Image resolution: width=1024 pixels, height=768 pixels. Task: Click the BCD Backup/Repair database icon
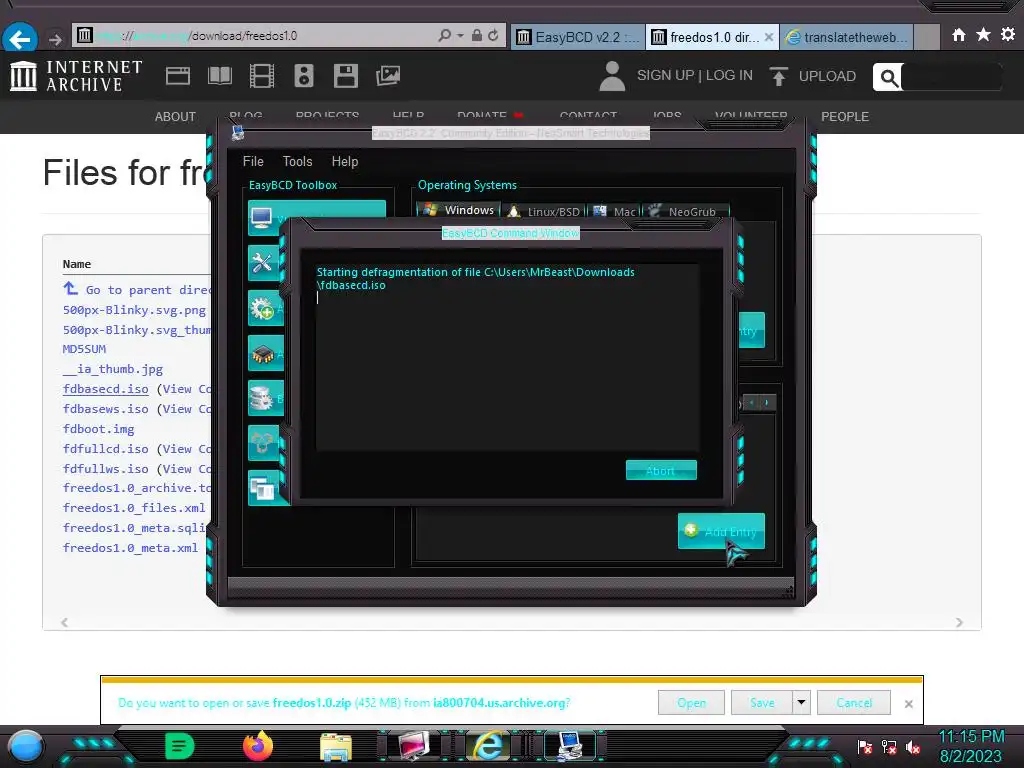pyautogui.click(x=263, y=398)
